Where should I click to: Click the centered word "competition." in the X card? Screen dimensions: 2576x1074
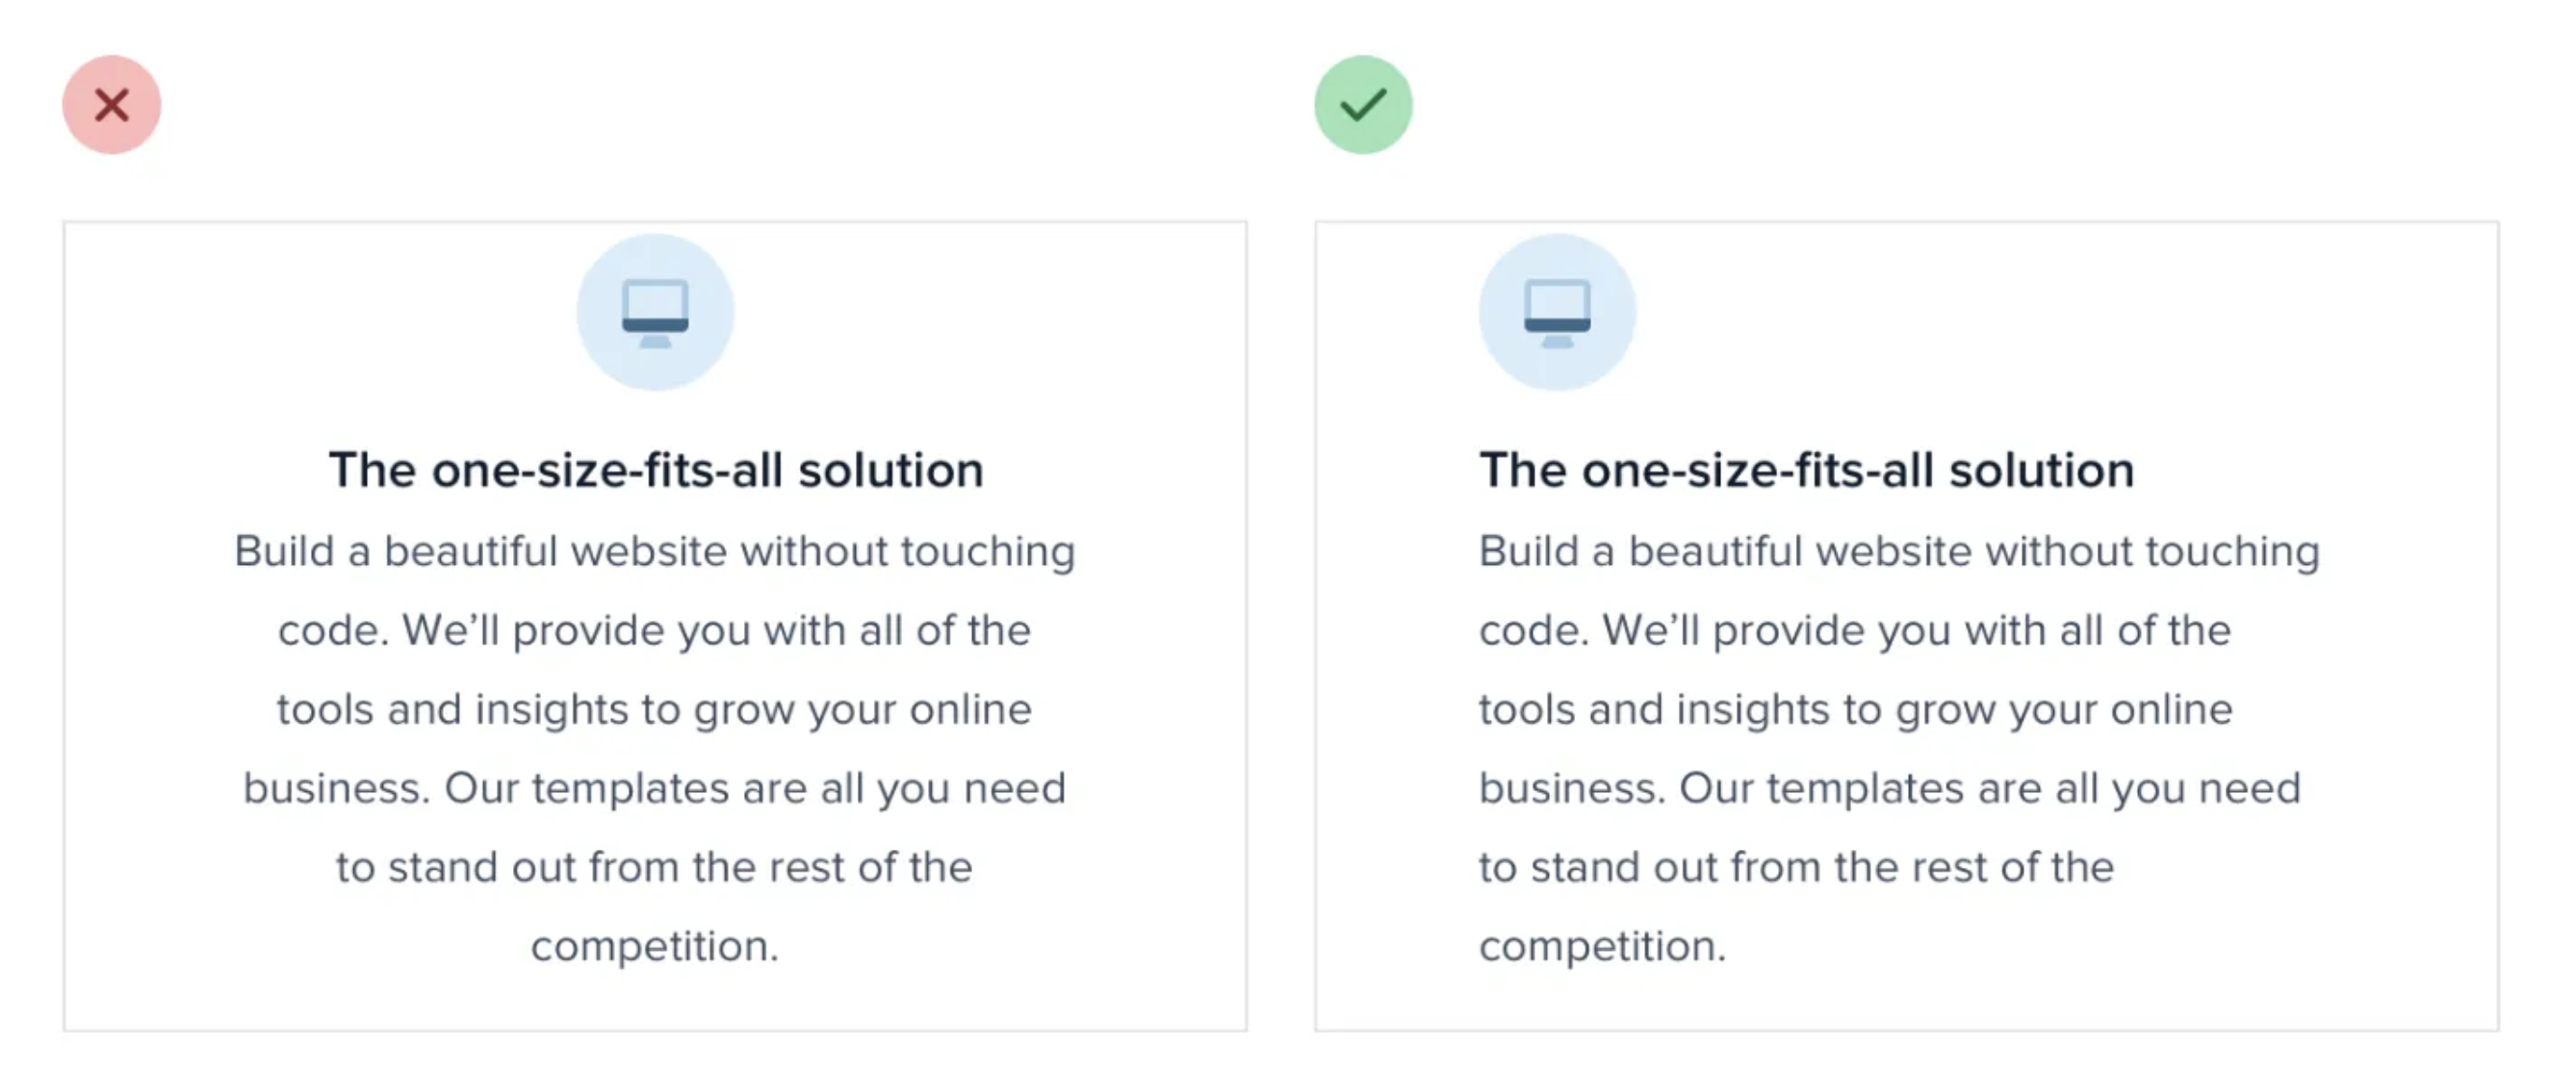point(655,946)
